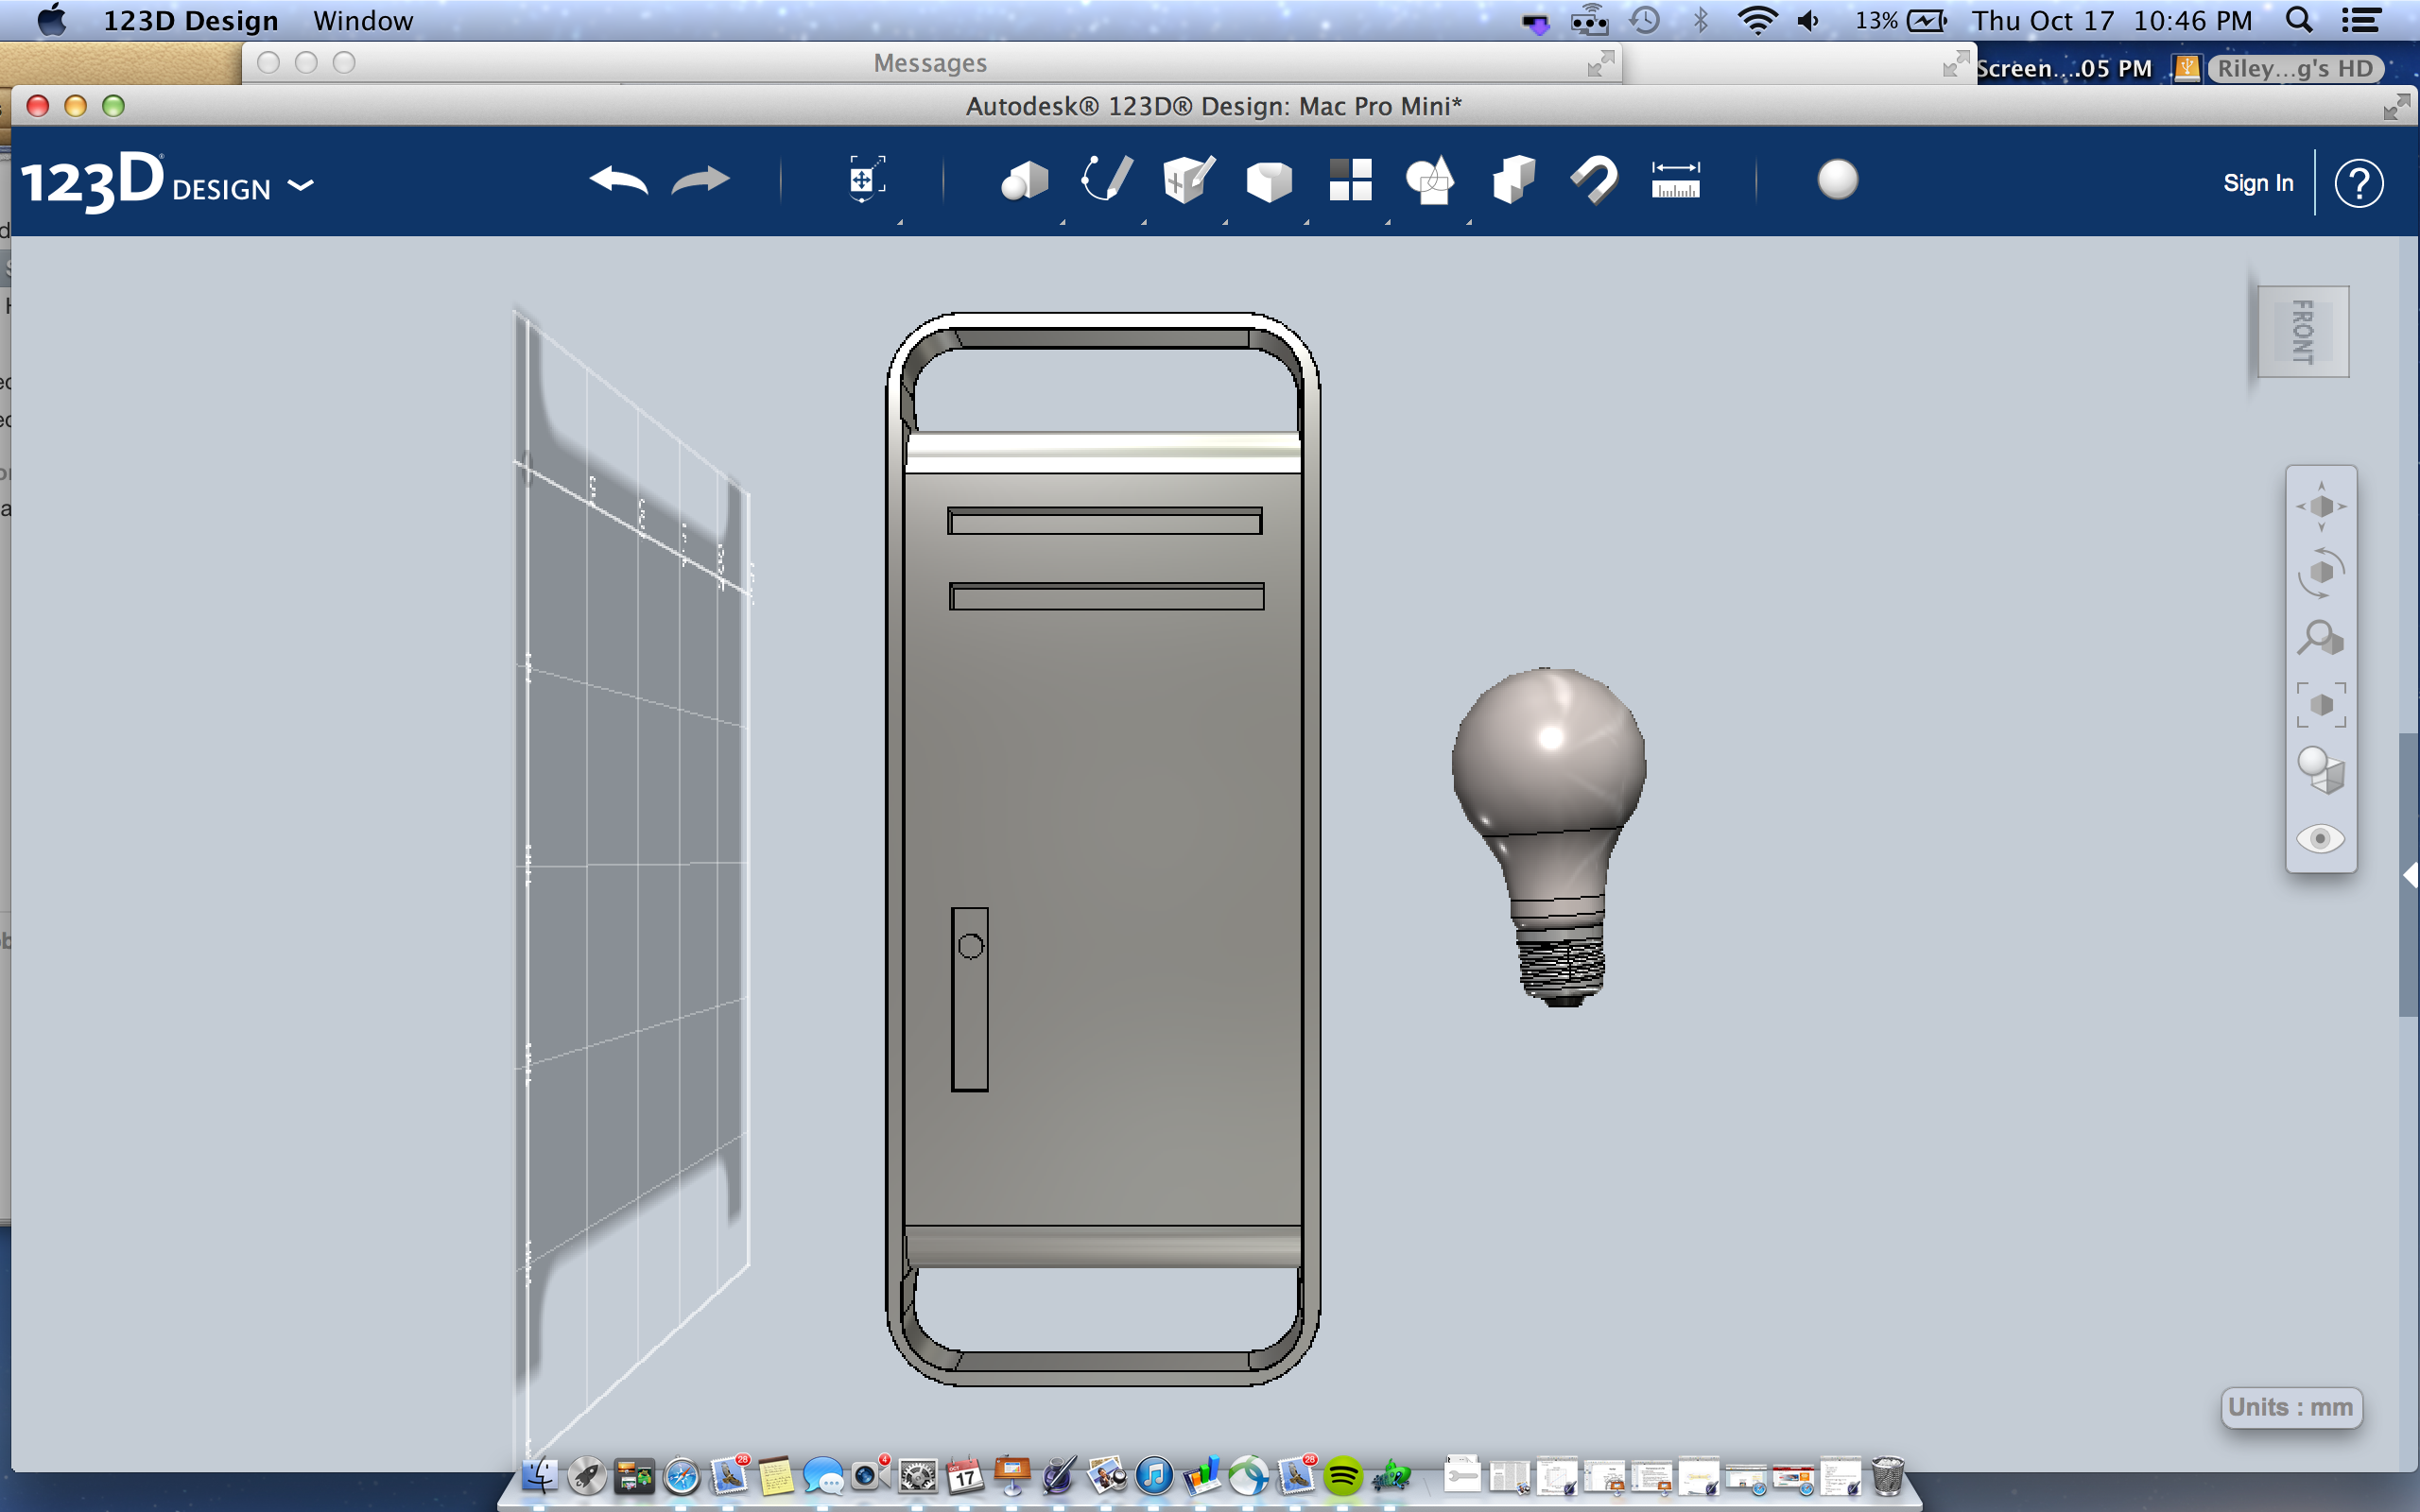2420x1512 pixels.
Task: Open the Combine tool
Action: point(1513,180)
